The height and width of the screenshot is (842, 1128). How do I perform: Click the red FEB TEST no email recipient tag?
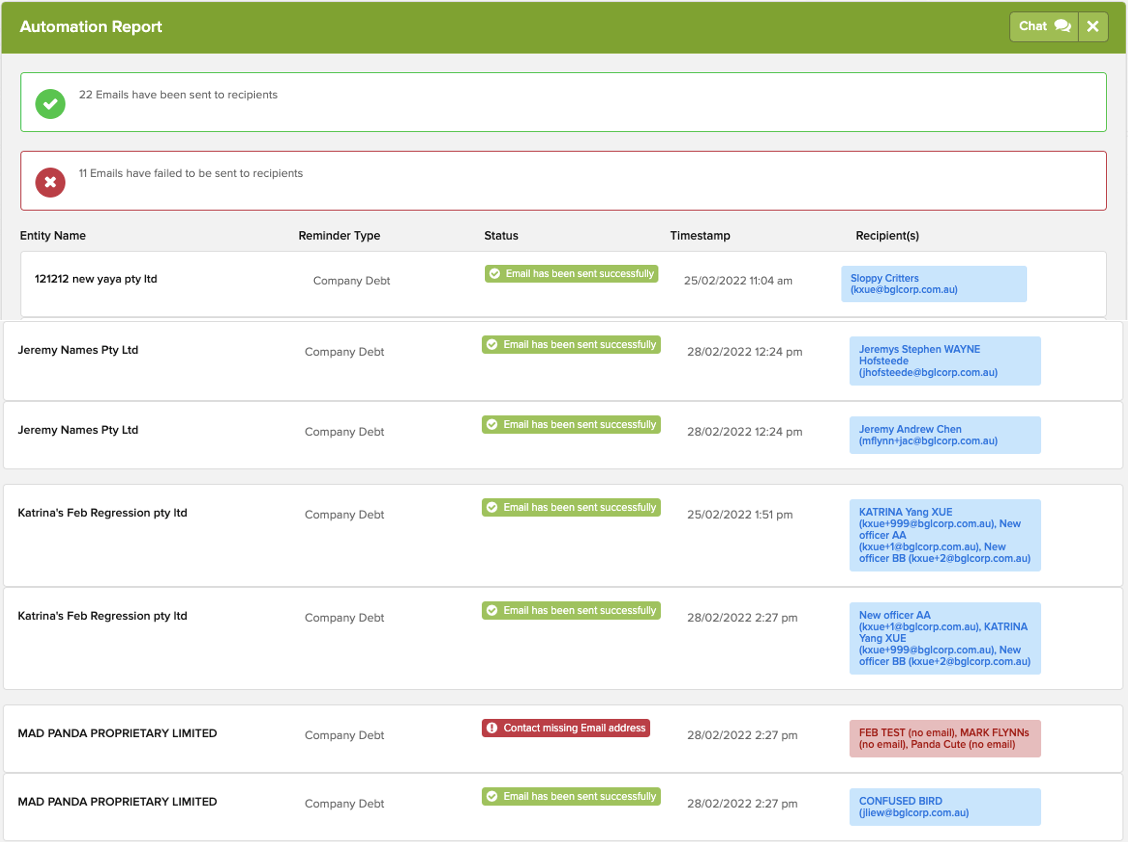[944, 738]
